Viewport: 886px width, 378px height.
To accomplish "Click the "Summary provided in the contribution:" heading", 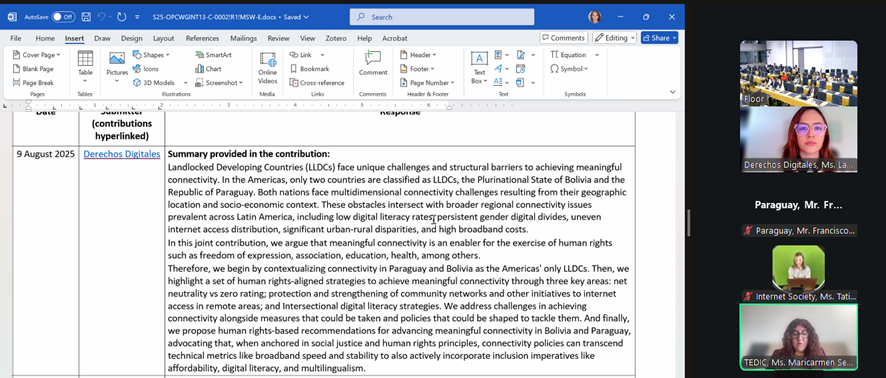I will (249, 154).
